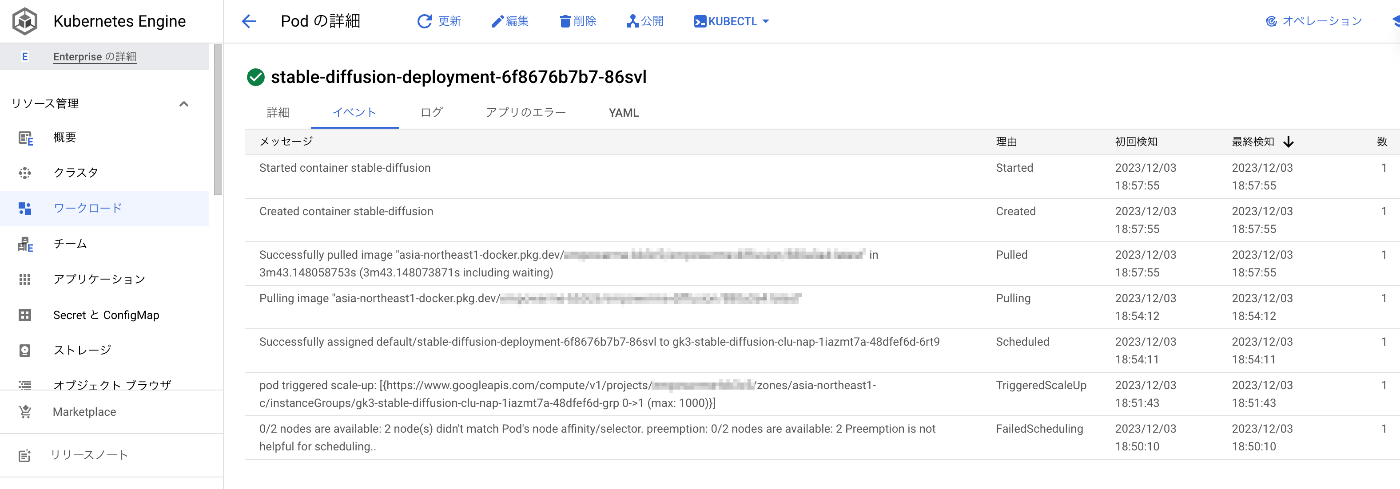
Task: Click the 'Pulled' reason cell
Action: [x=1012, y=255]
